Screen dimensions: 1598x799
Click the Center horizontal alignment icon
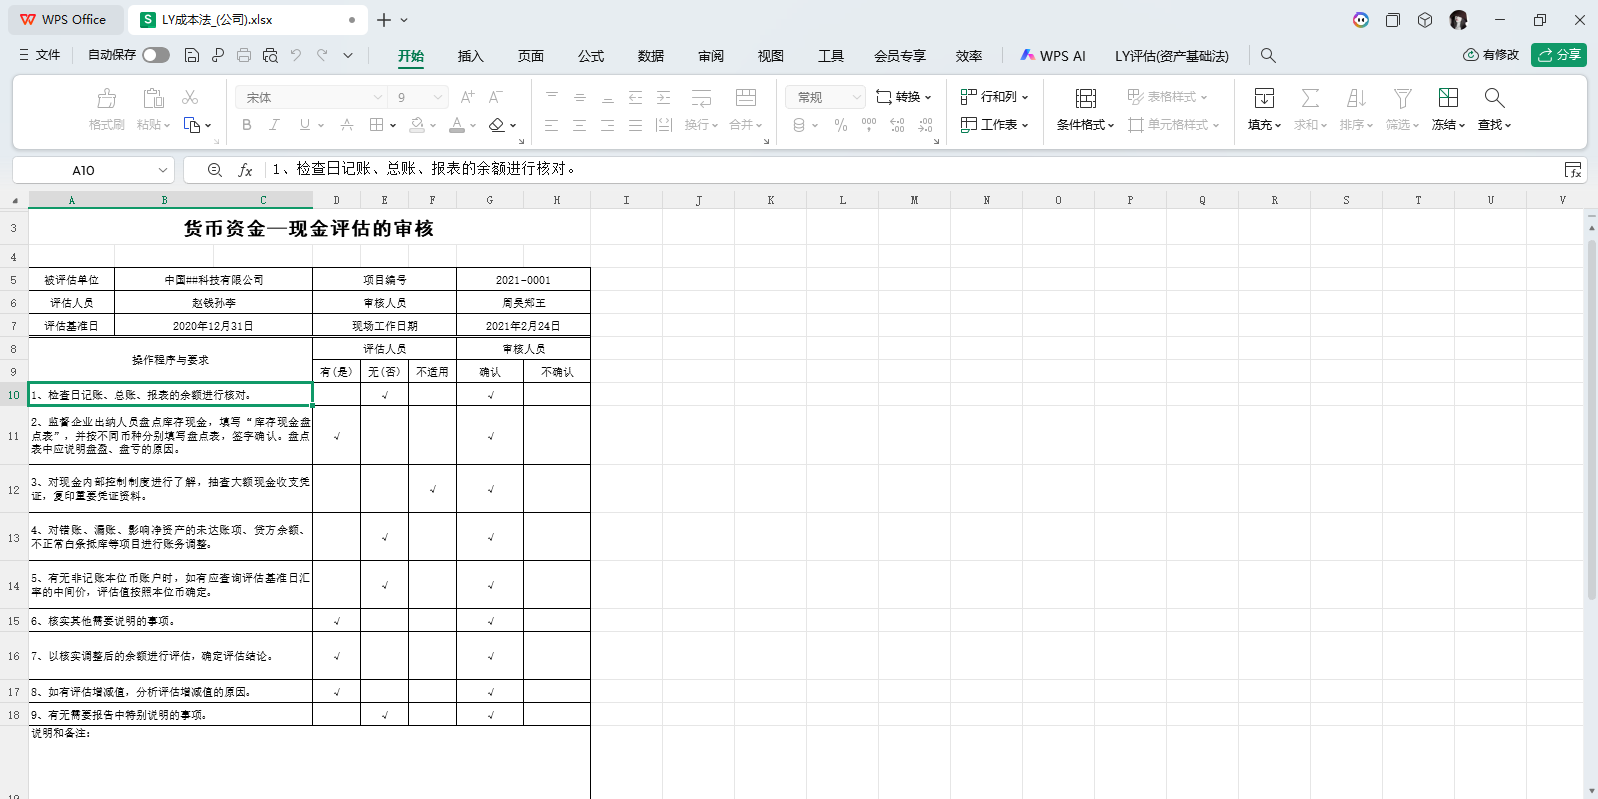(580, 125)
